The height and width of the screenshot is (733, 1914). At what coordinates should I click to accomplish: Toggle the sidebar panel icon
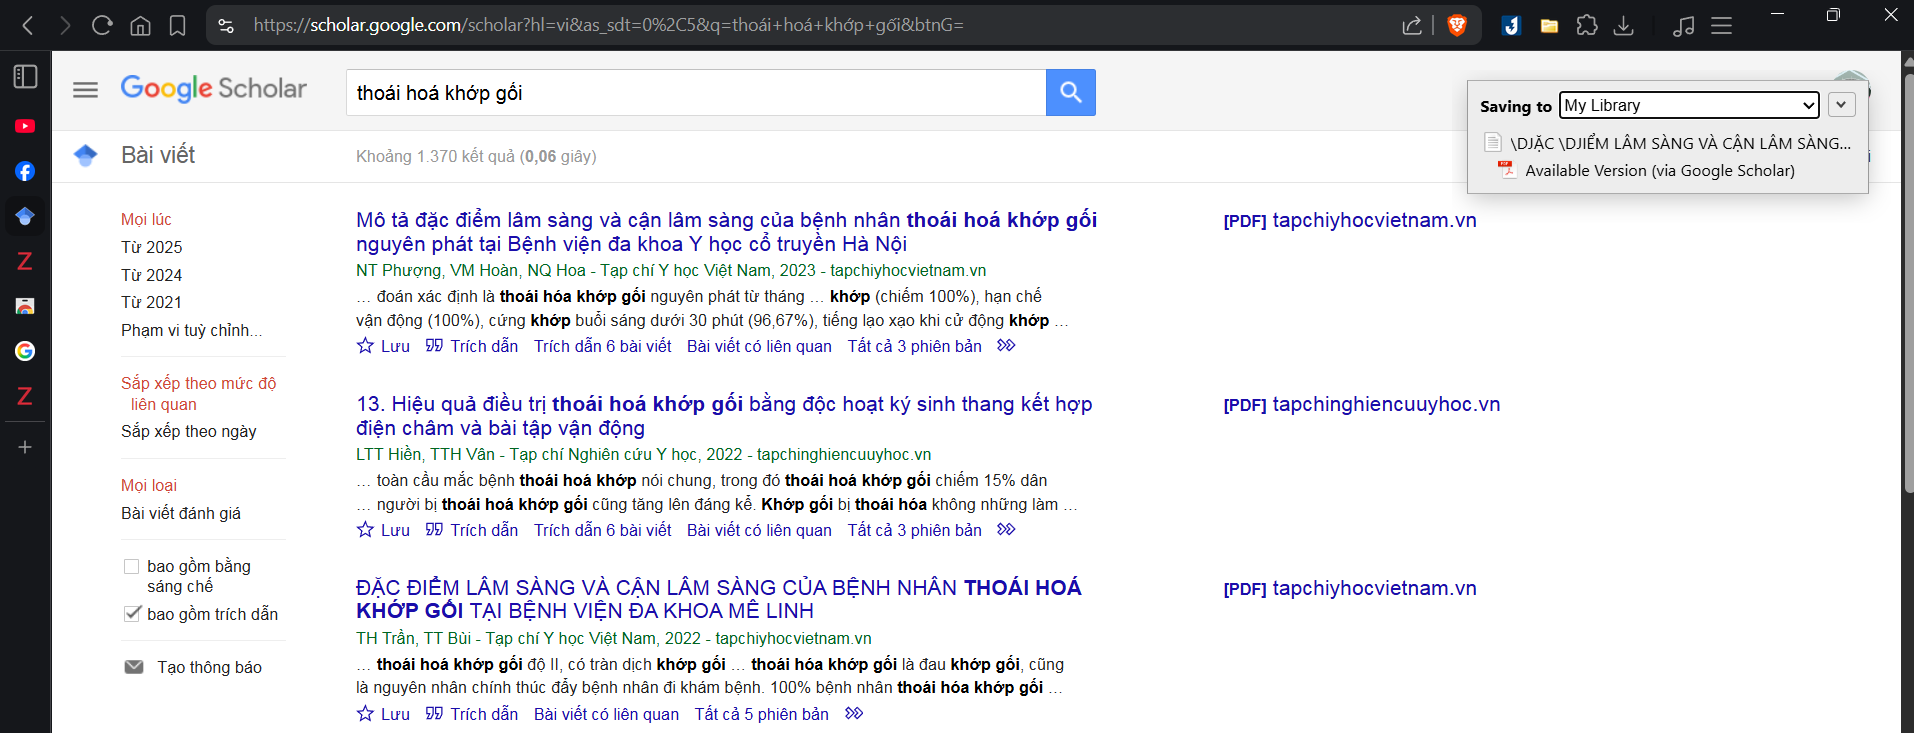click(25, 77)
